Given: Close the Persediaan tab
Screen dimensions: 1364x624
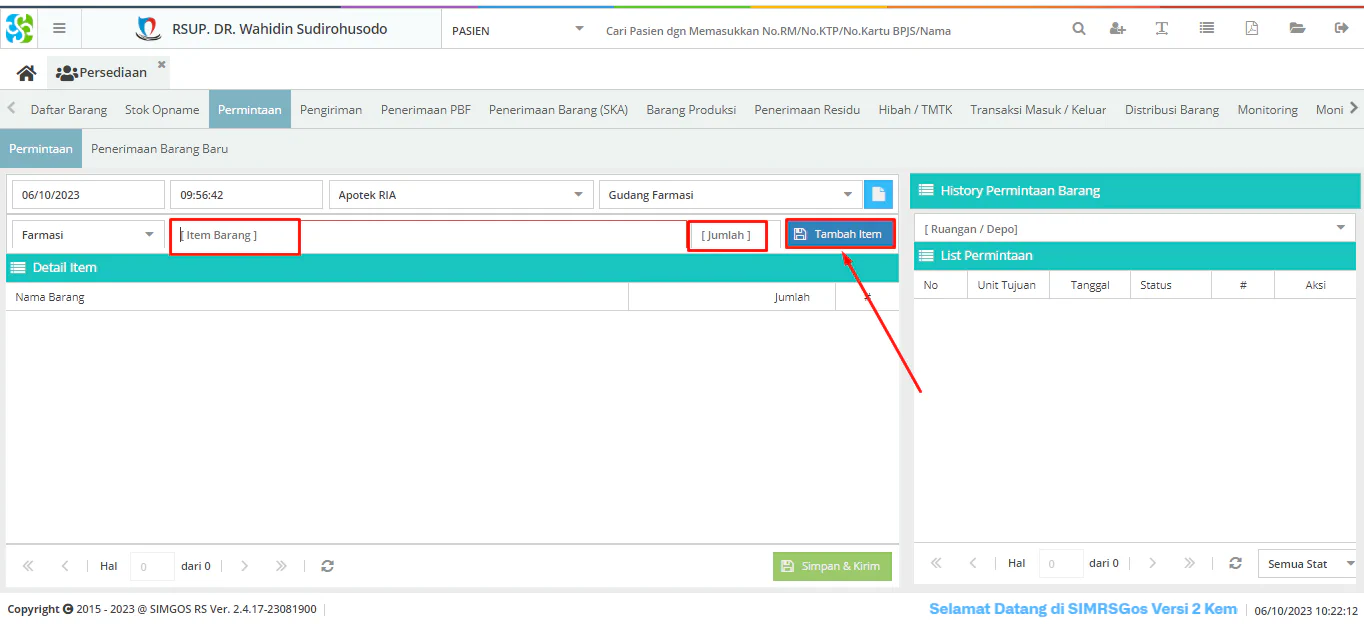Looking at the screenshot, I should pyautogui.click(x=162, y=64).
